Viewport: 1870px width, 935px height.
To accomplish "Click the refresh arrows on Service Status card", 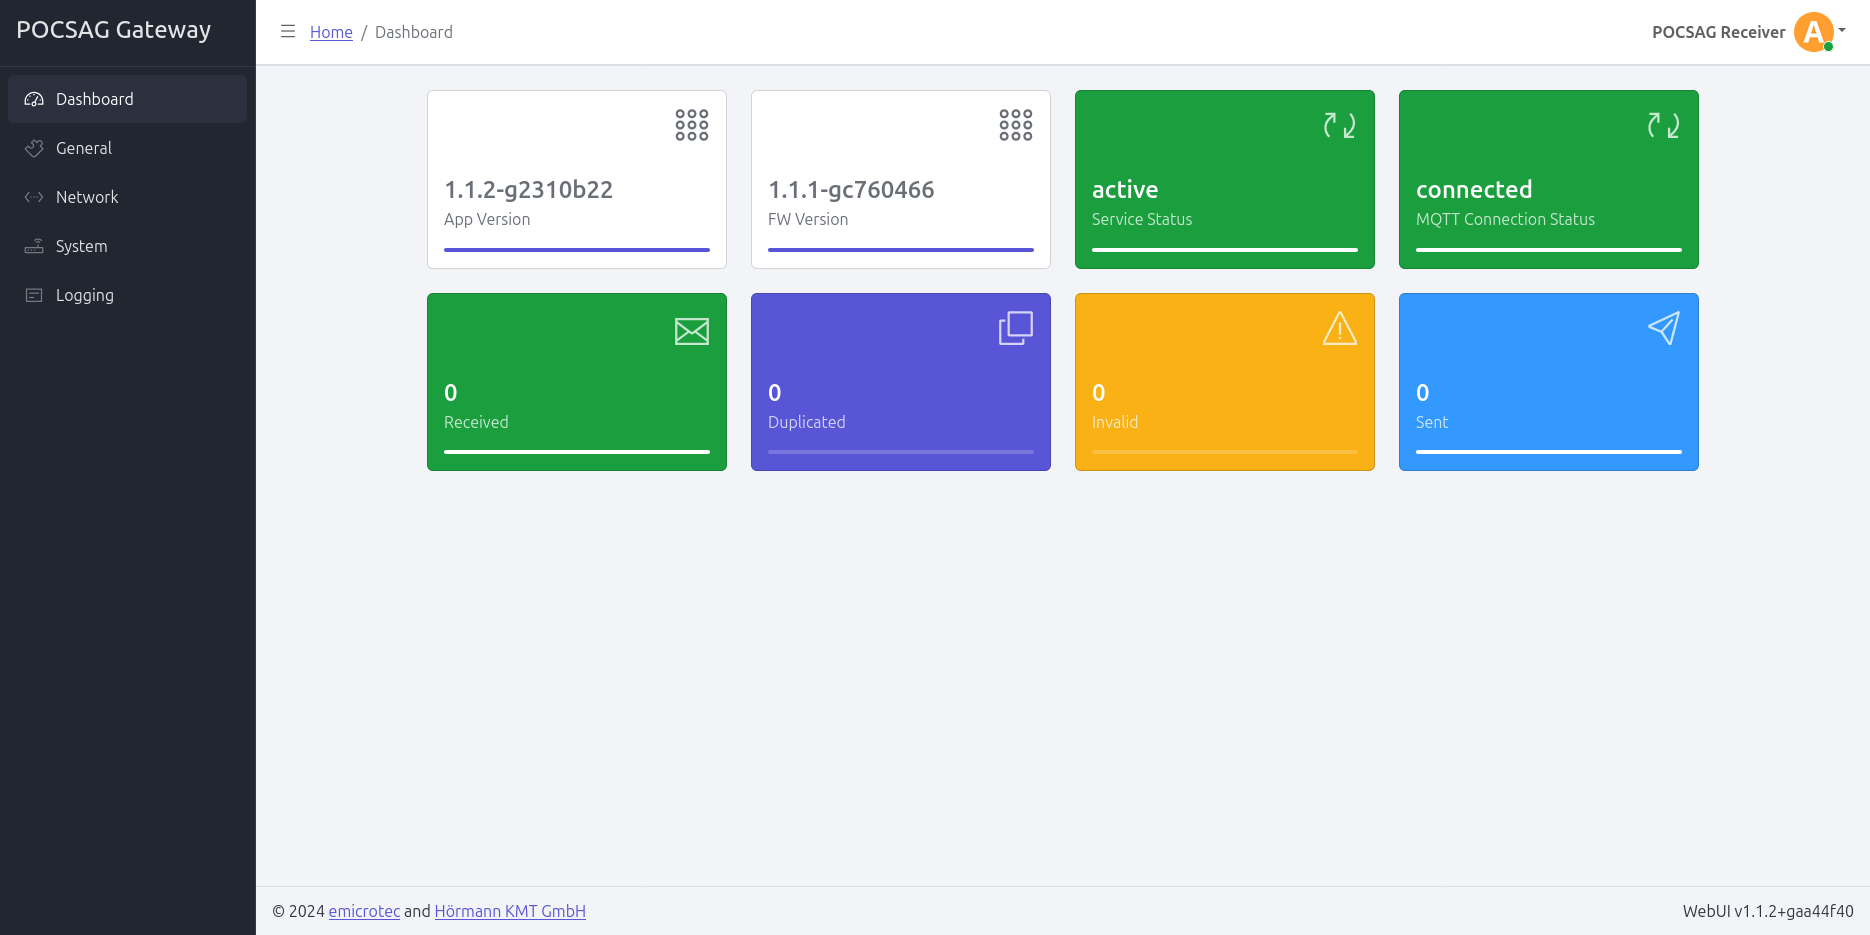I will pyautogui.click(x=1339, y=125).
